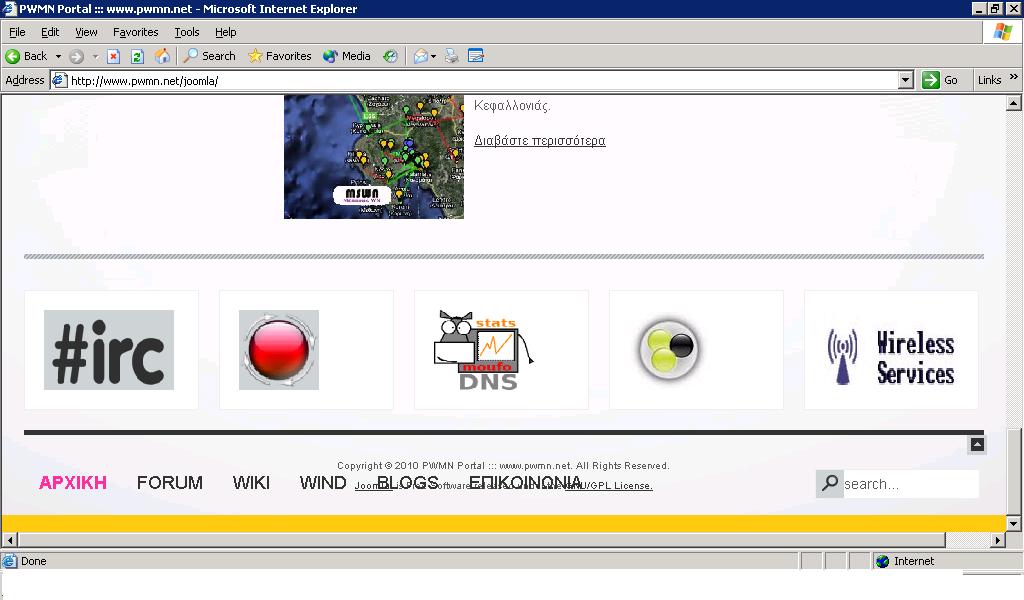
Task: Open the red button icon tile
Action: (279, 350)
